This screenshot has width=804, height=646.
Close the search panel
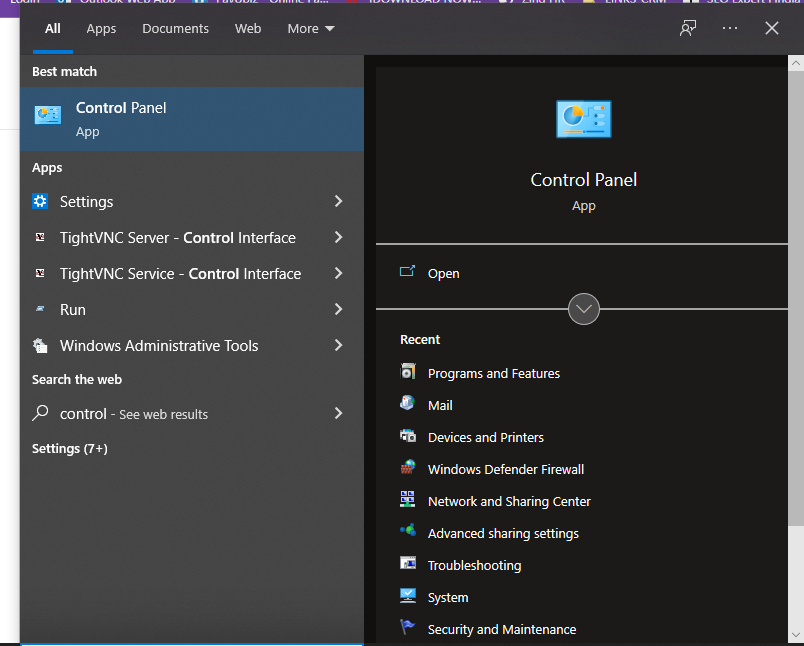click(772, 28)
